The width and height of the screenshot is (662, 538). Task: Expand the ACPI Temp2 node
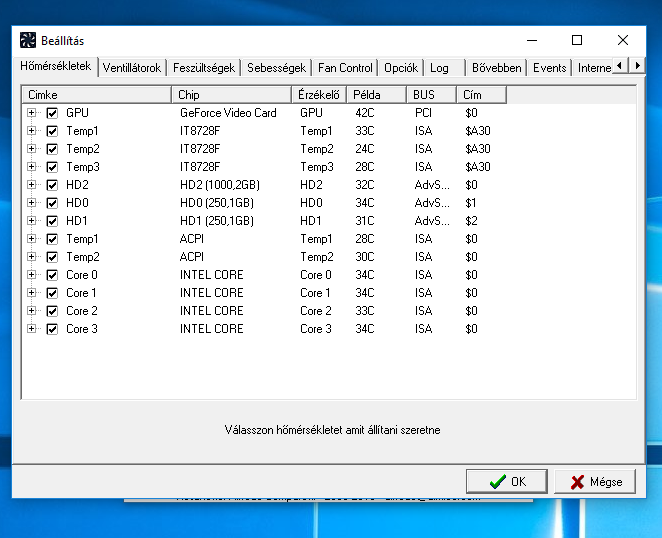coord(31,257)
